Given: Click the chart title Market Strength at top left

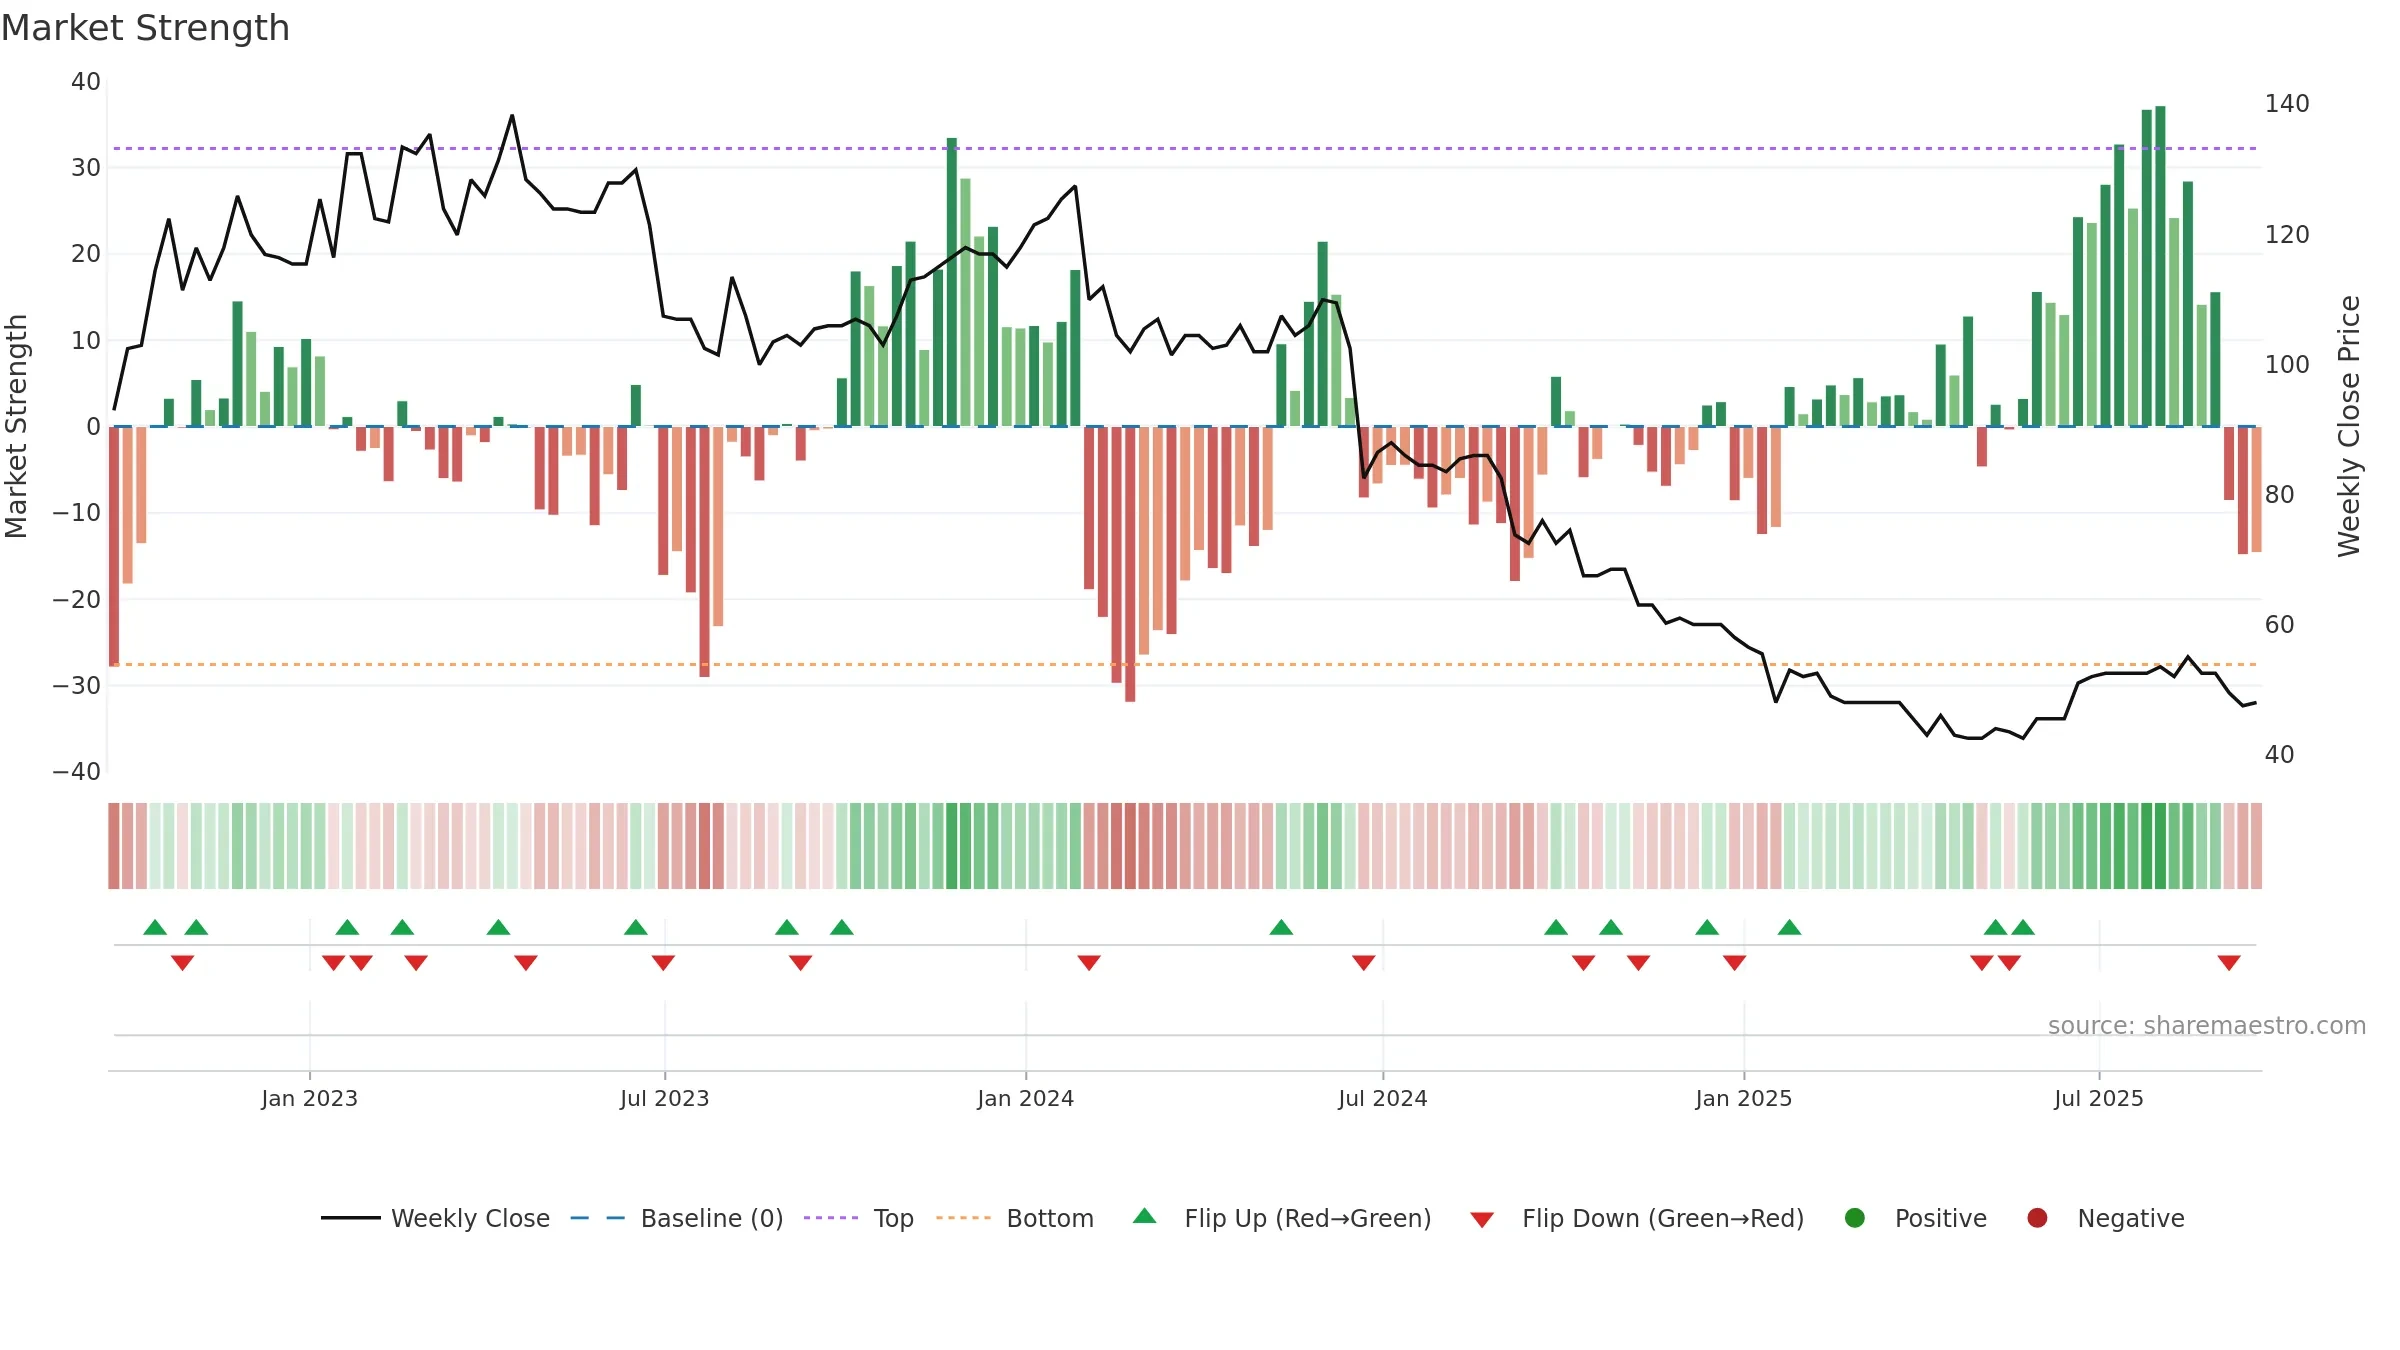Looking at the screenshot, I should 145,28.
